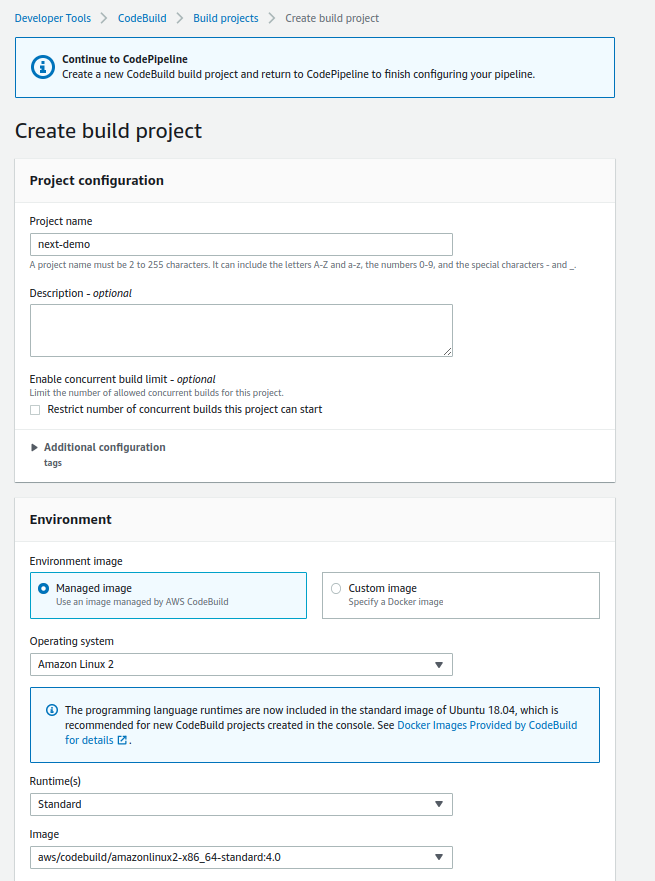
Task: Click Additional configuration disclosure triangle
Action: coord(34,447)
